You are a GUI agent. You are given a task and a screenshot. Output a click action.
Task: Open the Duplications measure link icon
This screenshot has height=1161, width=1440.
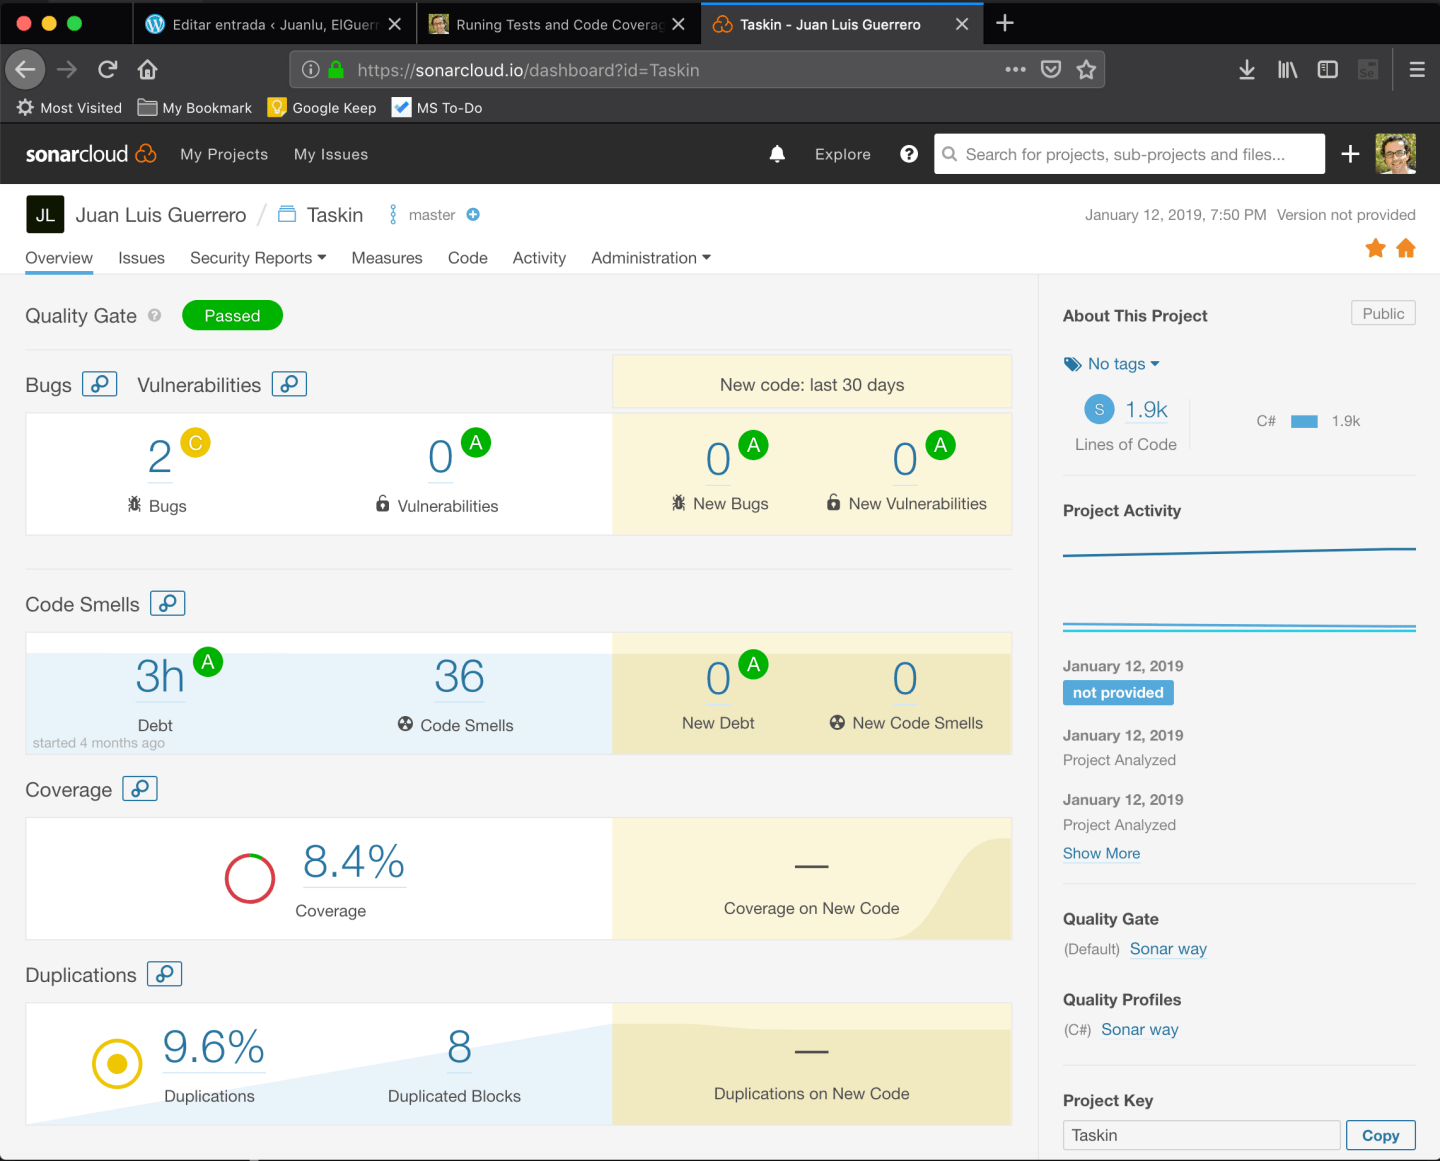pyautogui.click(x=165, y=974)
